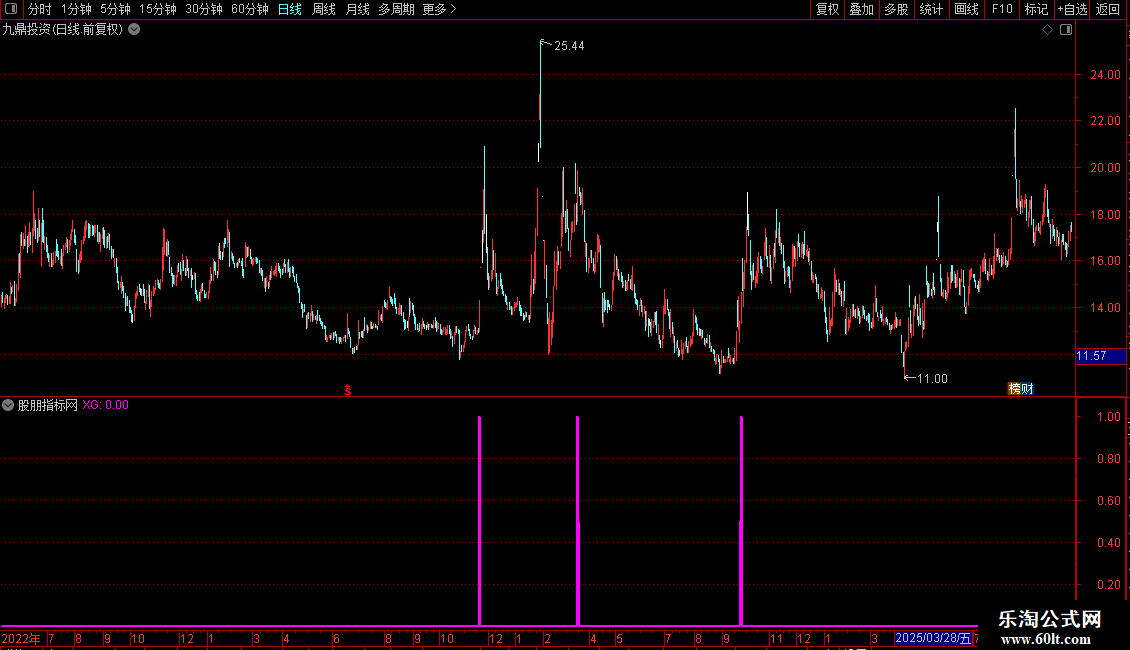Click the diamond icon above the chart
The image size is (1130, 650).
(1048, 30)
